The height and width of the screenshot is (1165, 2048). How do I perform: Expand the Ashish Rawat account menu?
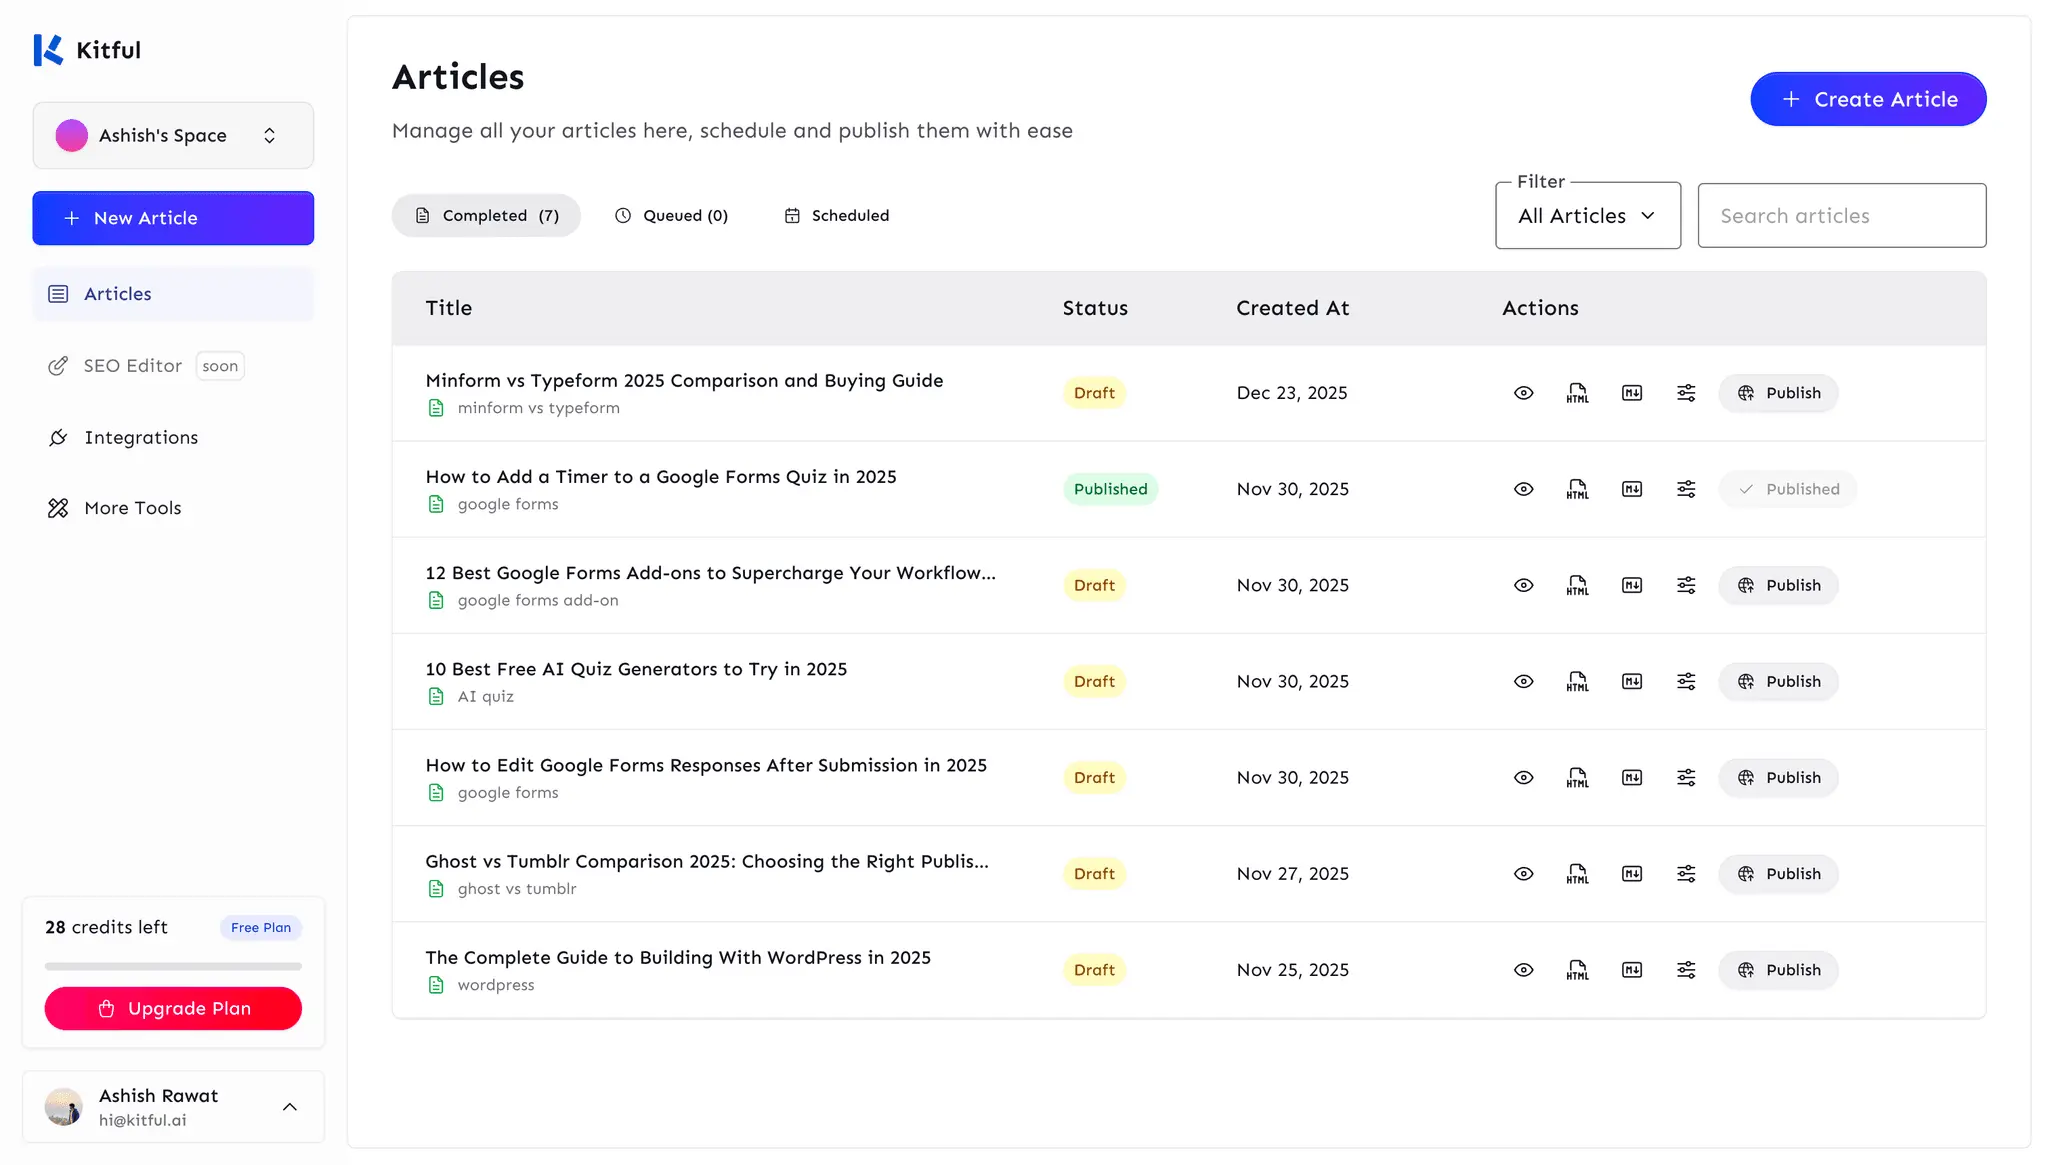[173, 1107]
